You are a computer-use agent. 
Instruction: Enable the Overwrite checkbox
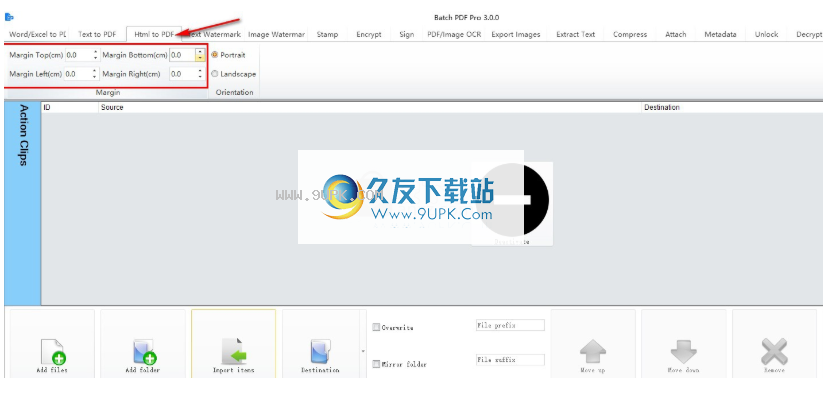(376, 327)
